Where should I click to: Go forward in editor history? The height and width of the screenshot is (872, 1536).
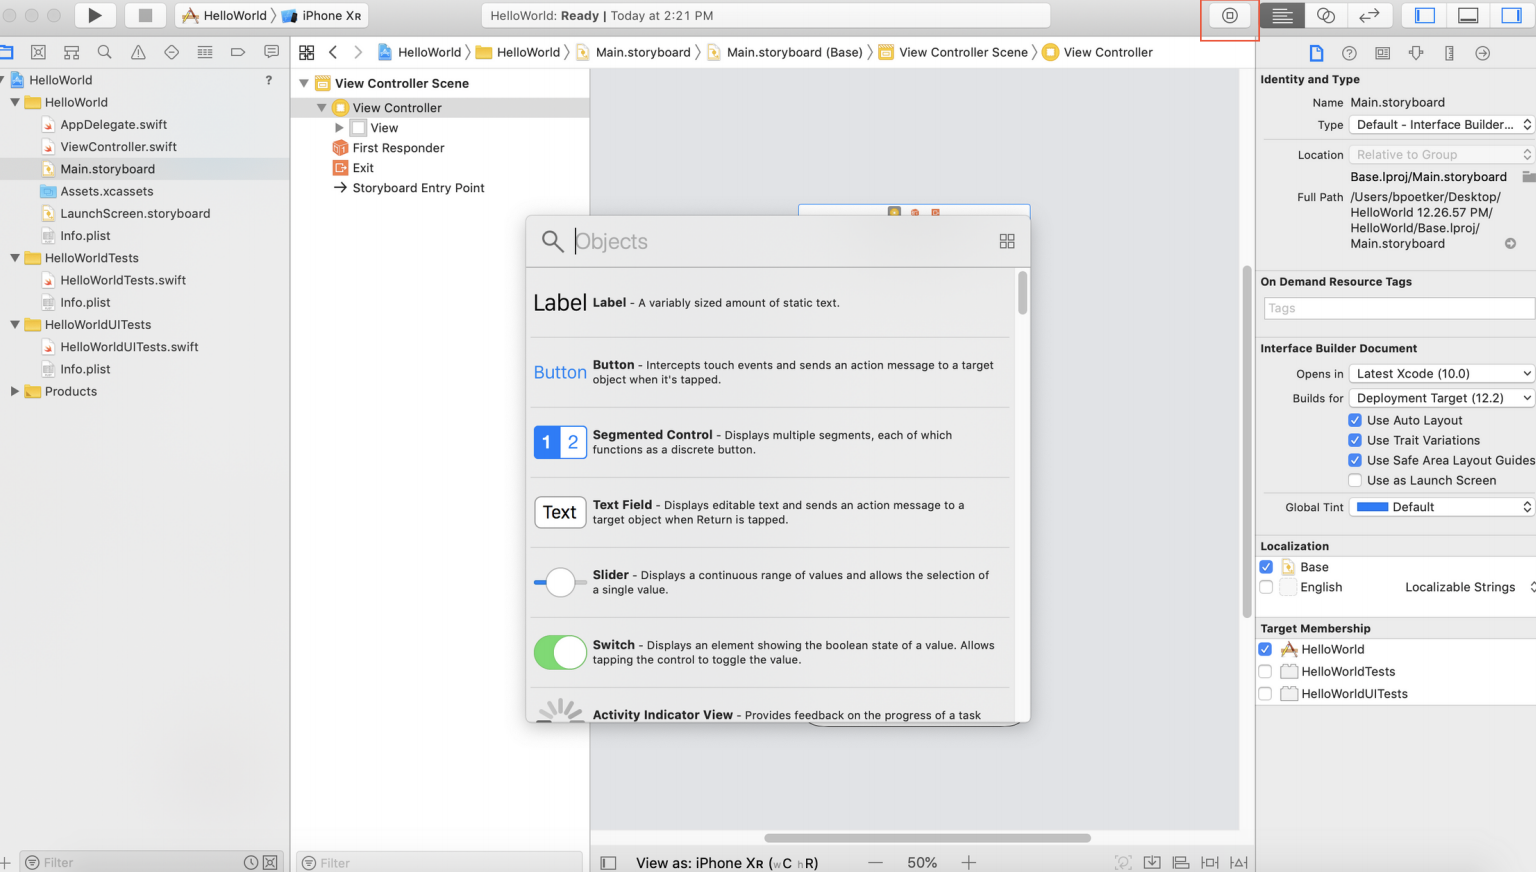[x=358, y=52]
